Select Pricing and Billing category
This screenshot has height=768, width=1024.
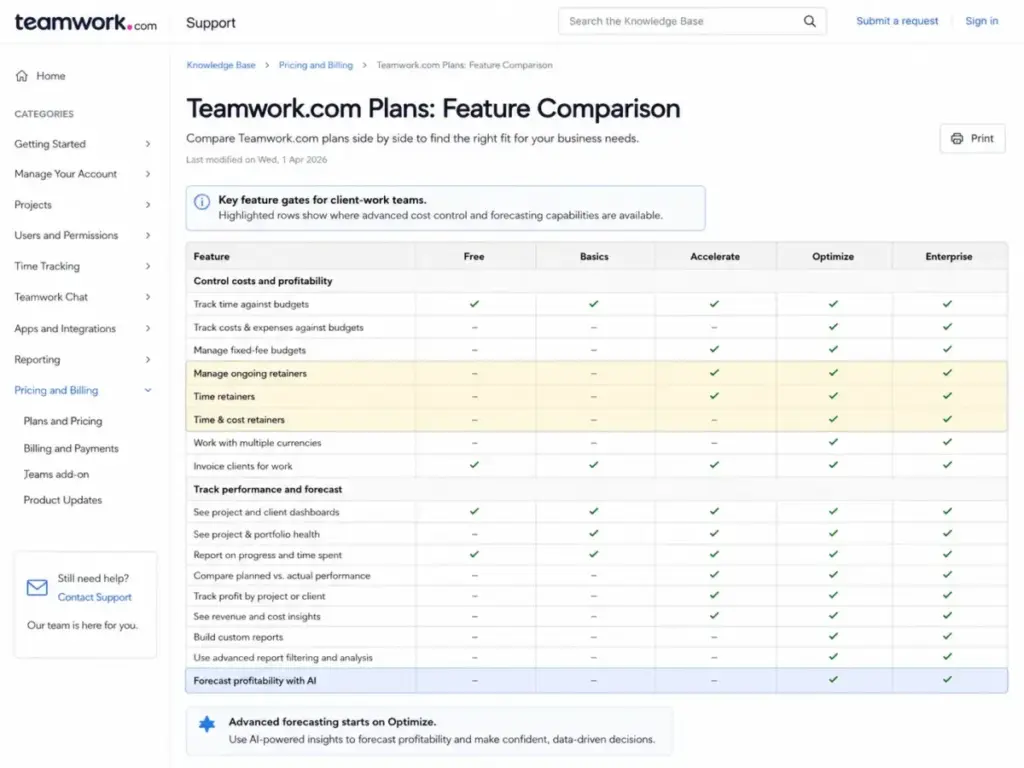tap(56, 390)
